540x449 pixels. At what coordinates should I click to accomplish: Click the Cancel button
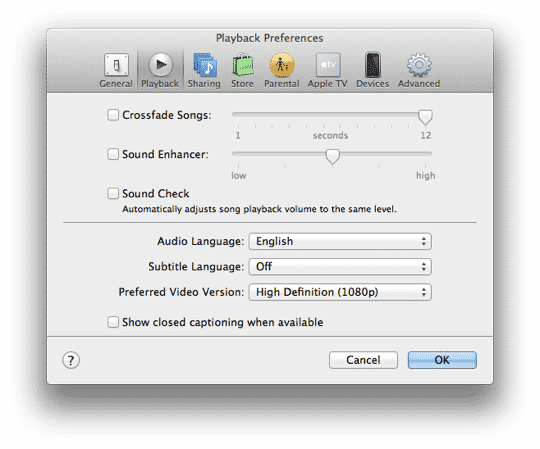pyautogui.click(x=363, y=360)
